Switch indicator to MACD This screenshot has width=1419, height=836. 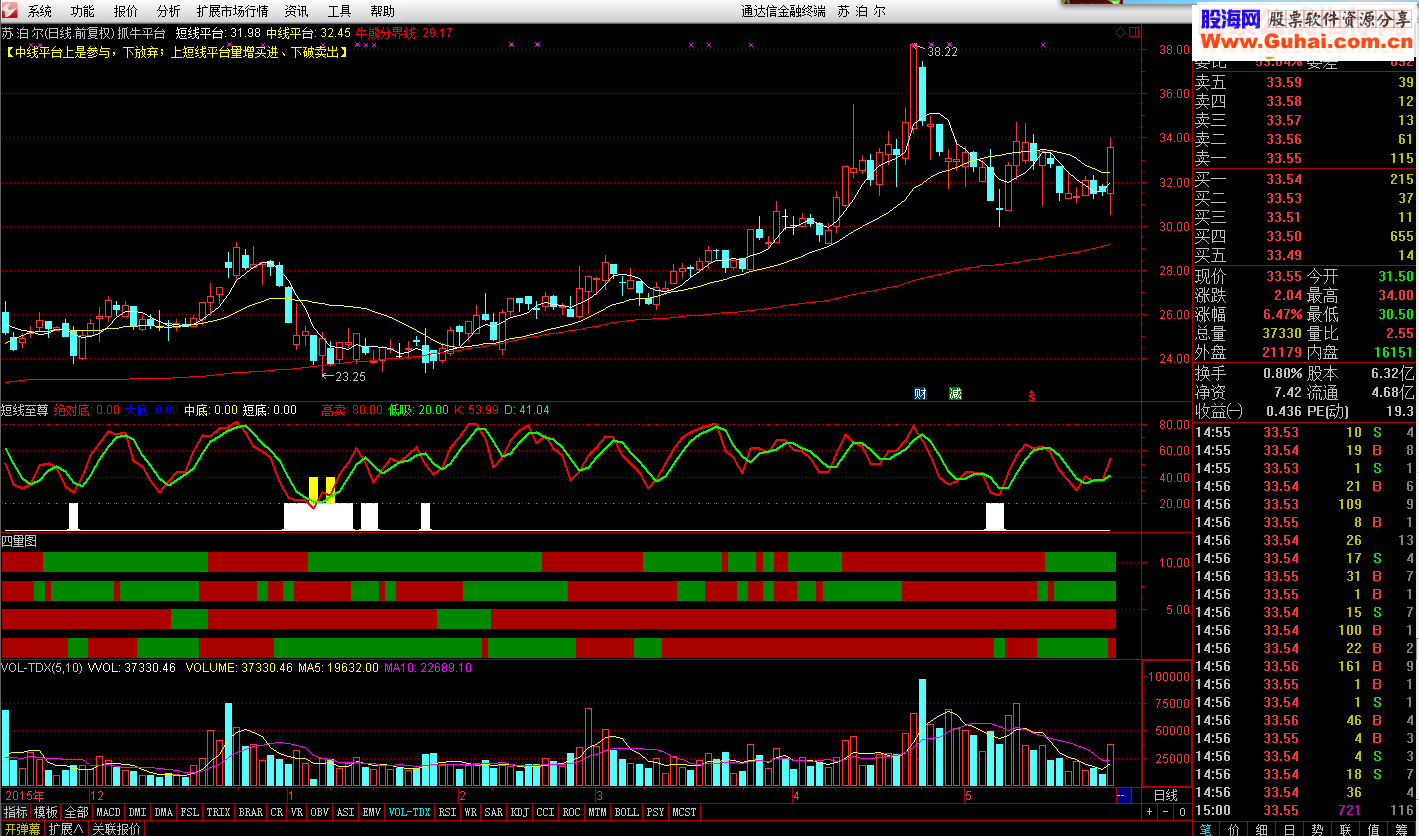coord(108,812)
